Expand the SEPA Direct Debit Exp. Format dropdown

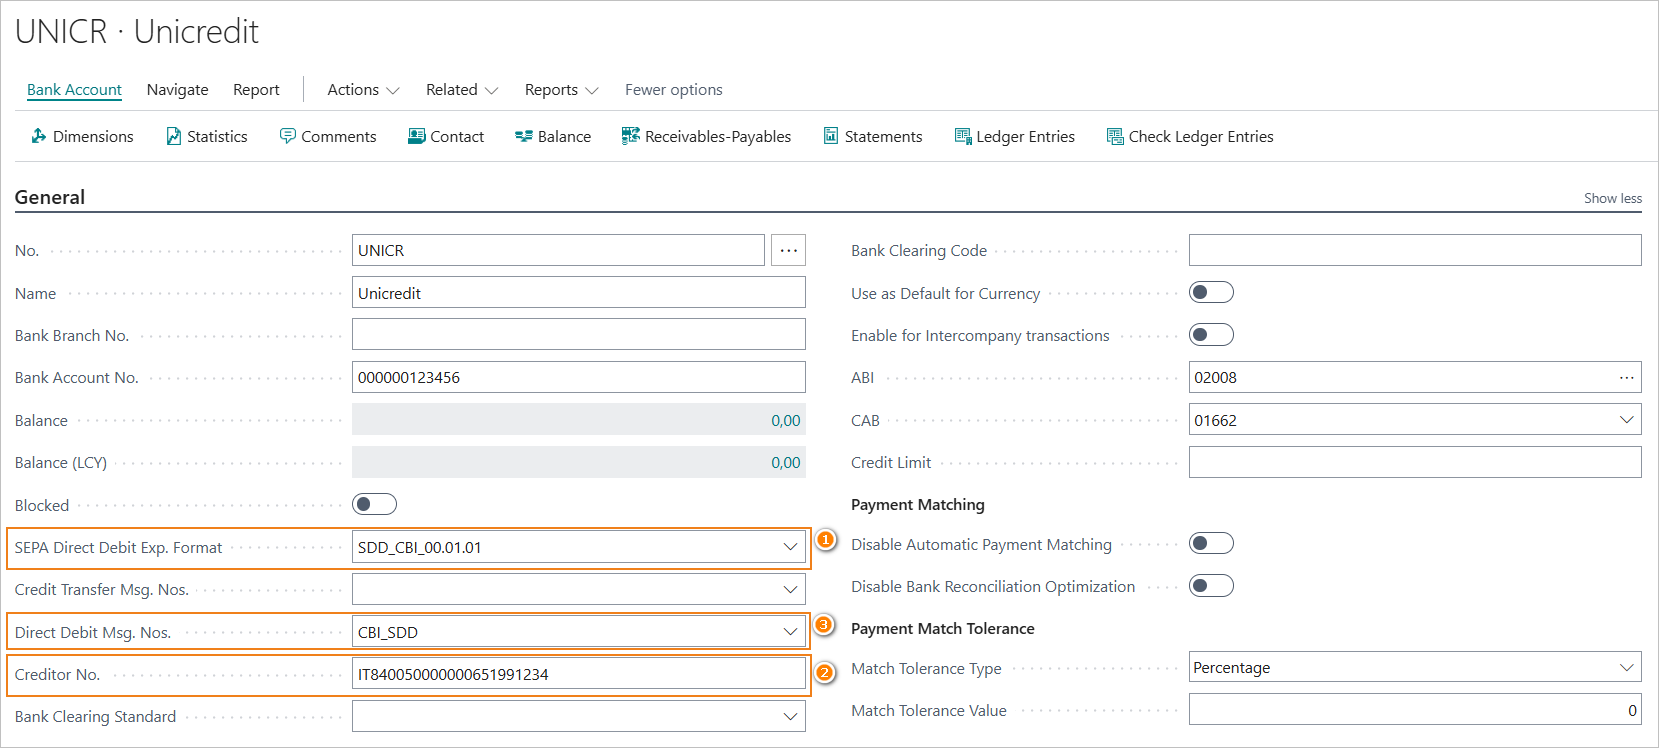click(790, 547)
